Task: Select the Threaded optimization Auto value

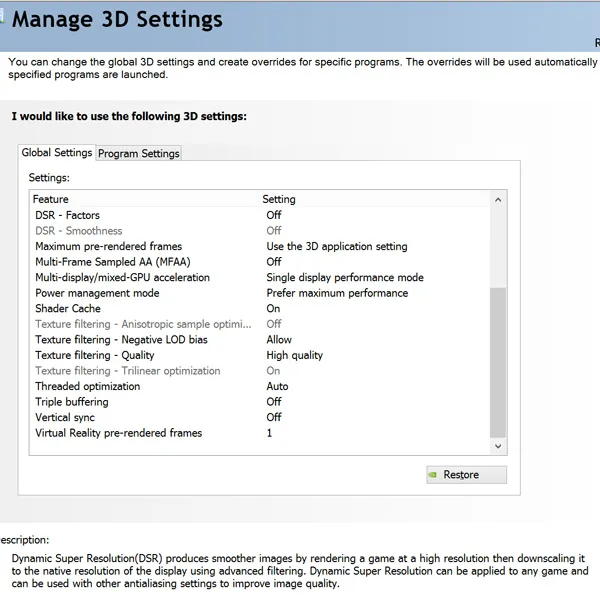Action: tap(277, 386)
